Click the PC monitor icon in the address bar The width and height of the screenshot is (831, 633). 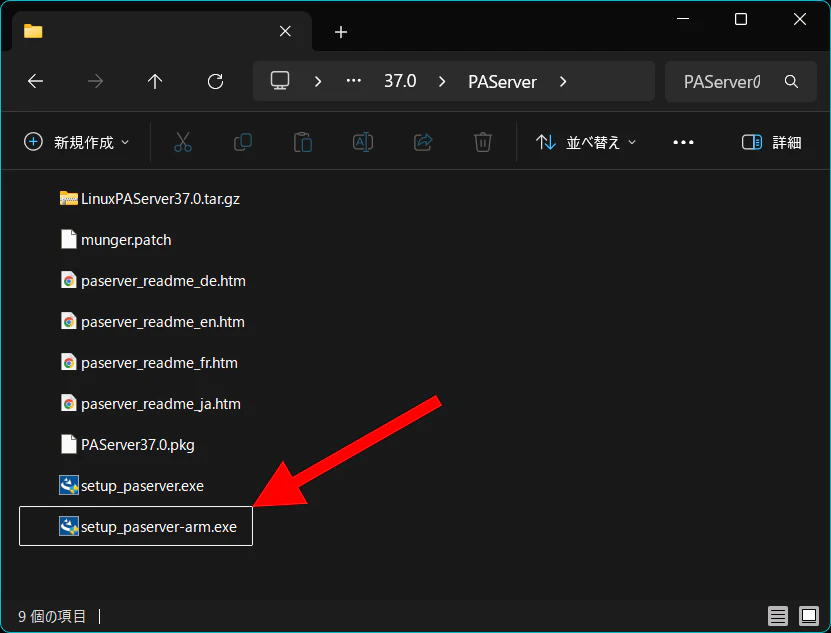tap(280, 81)
